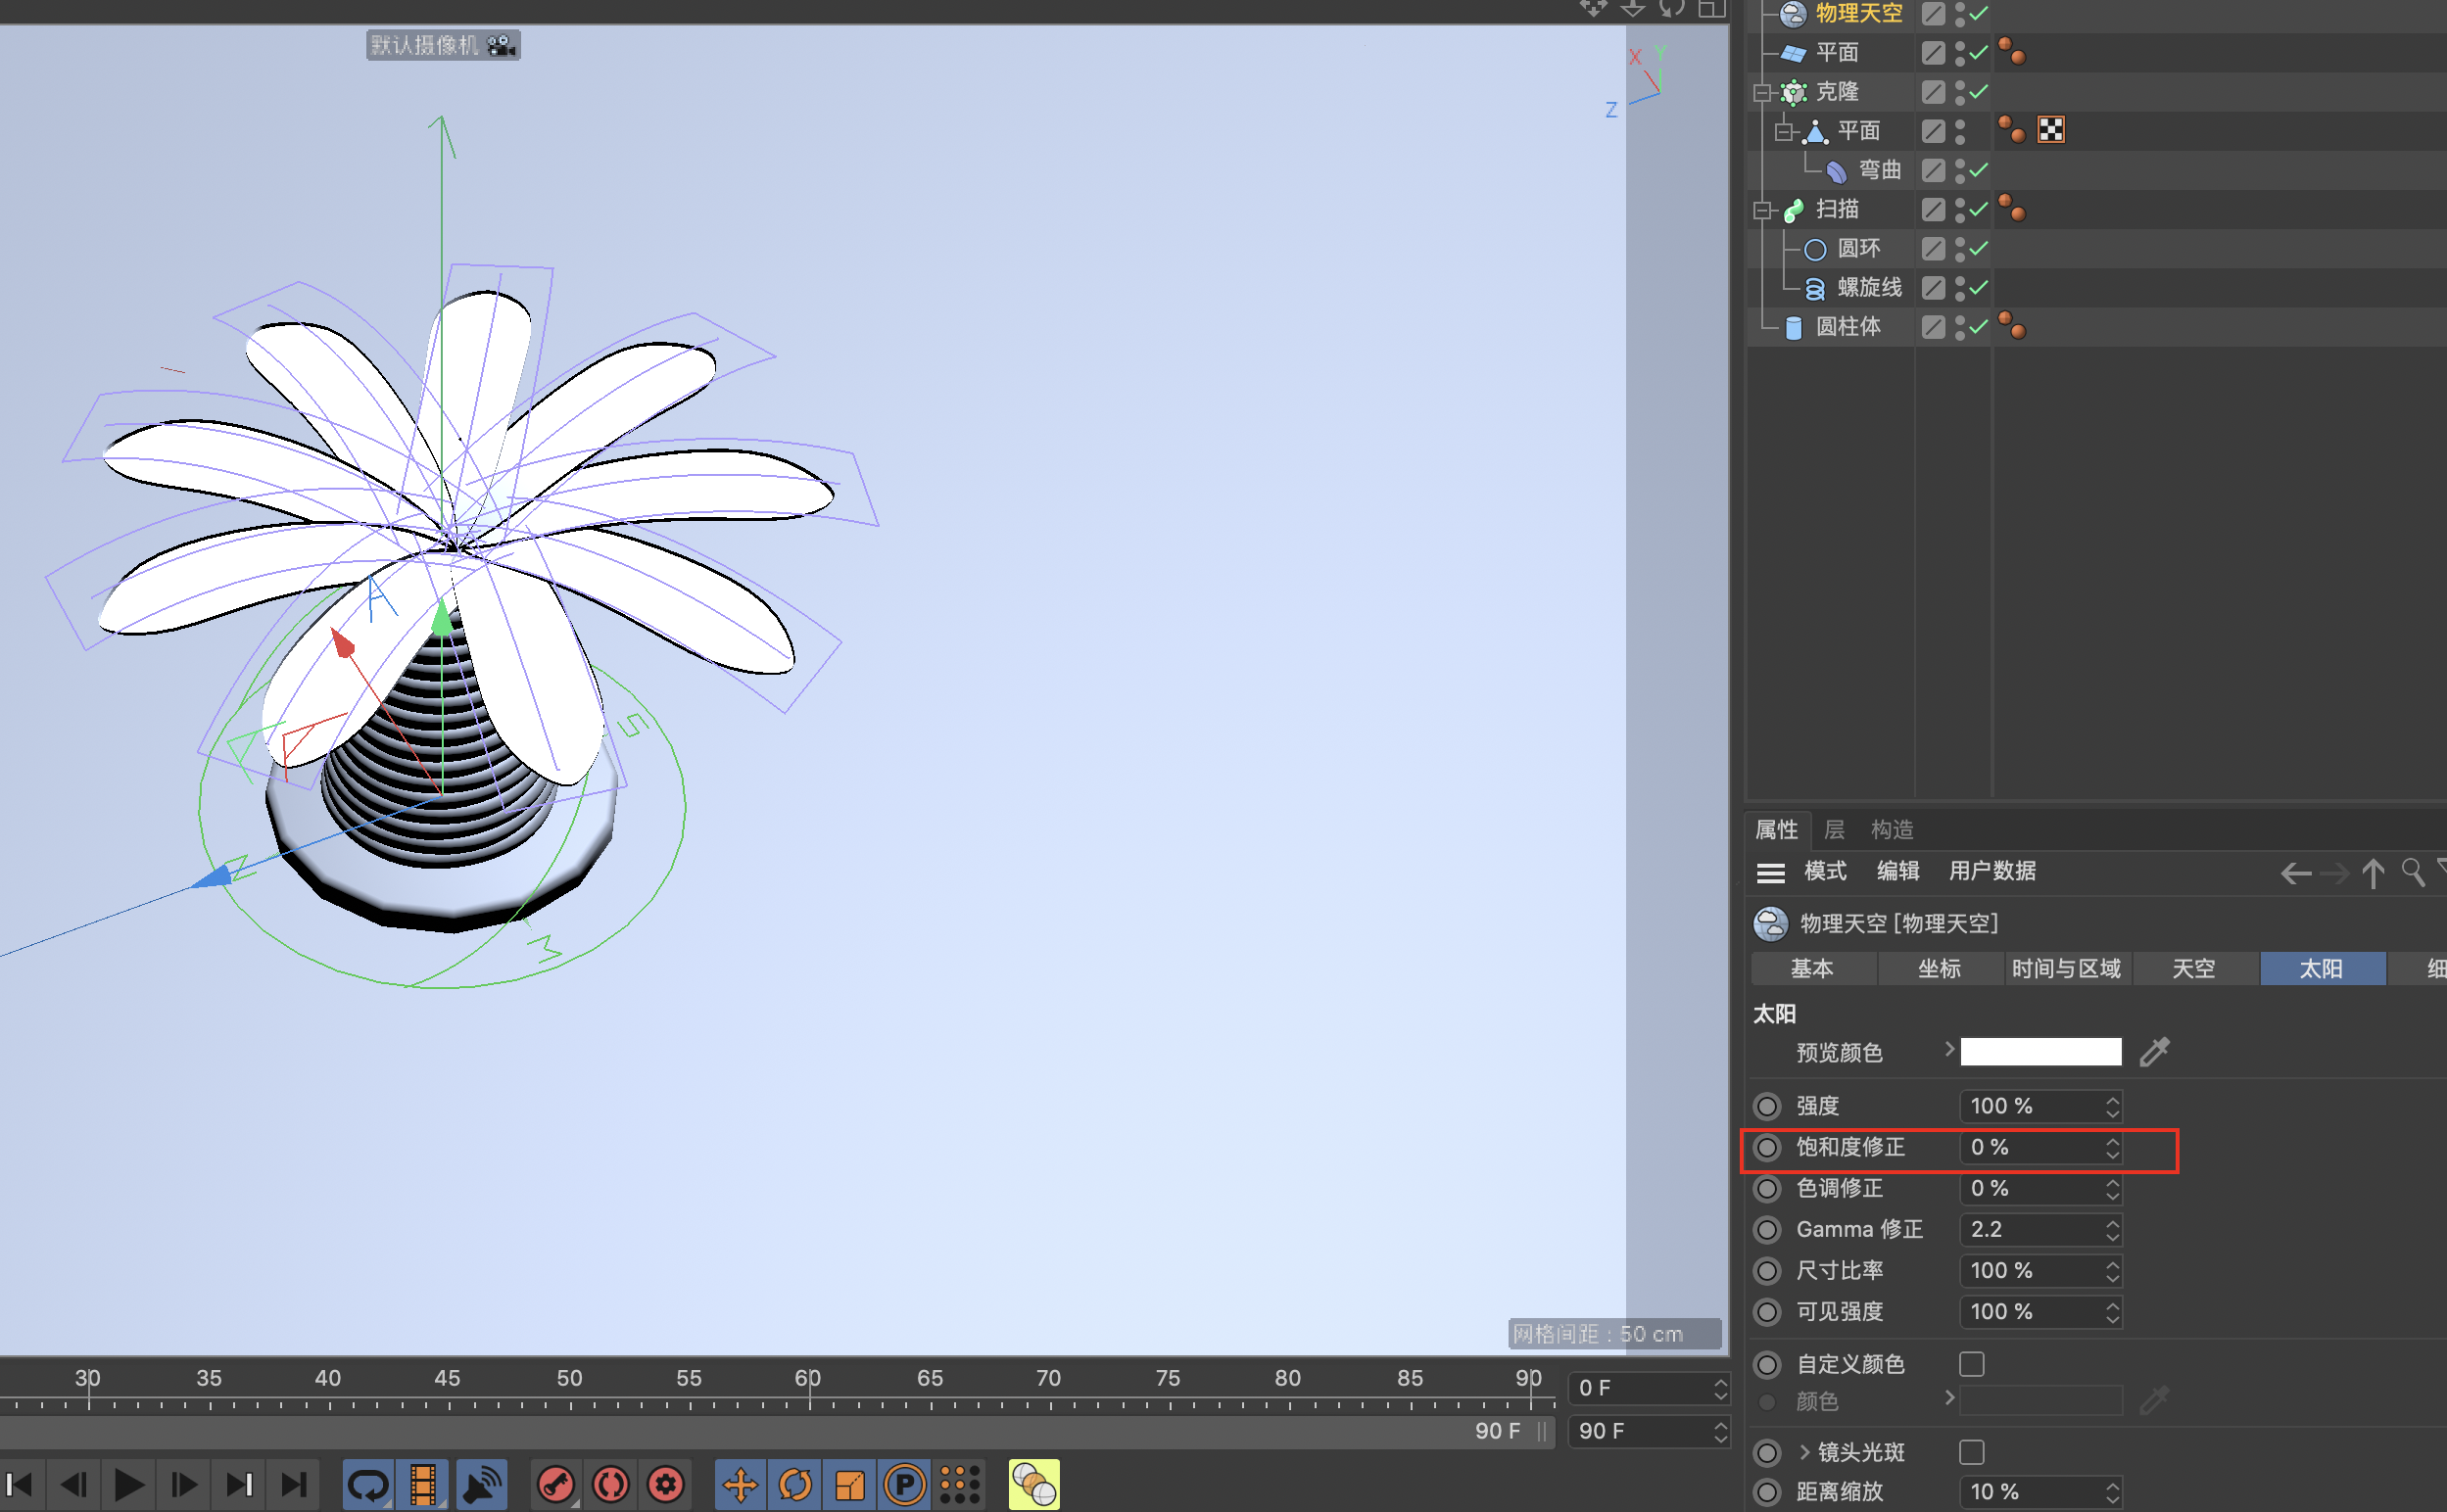Image resolution: width=2447 pixels, height=1512 pixels.
Task: Click the 强度 value input field
Action: tap(2030, 1106)
